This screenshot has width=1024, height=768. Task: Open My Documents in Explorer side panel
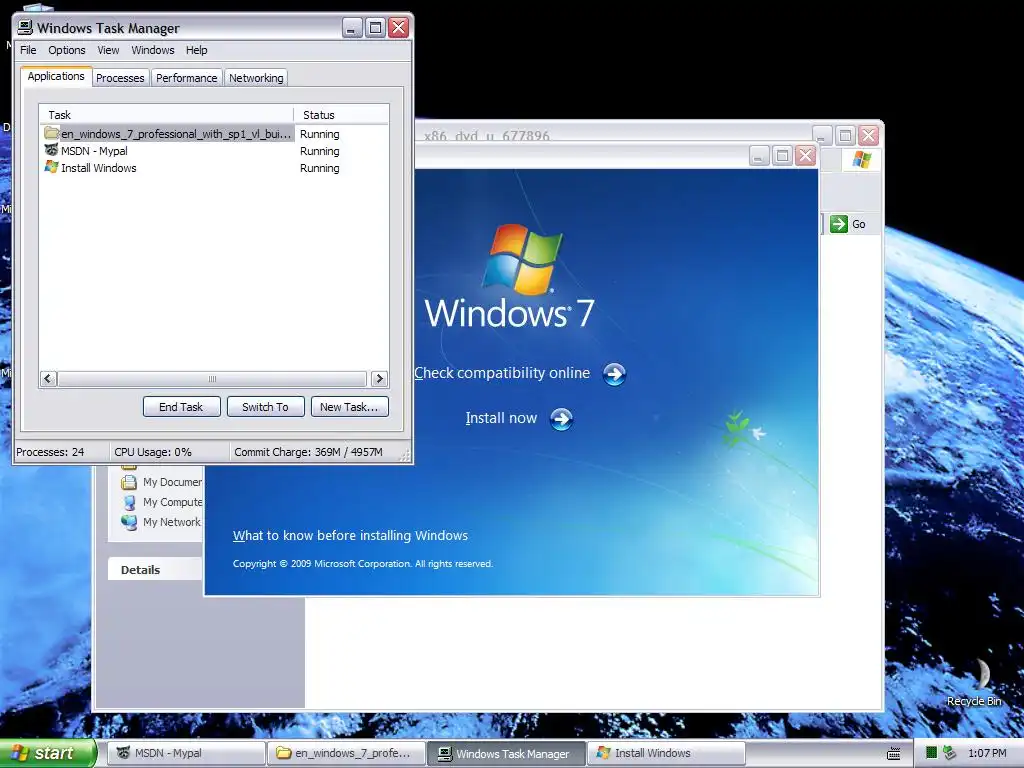click(172, 482)
